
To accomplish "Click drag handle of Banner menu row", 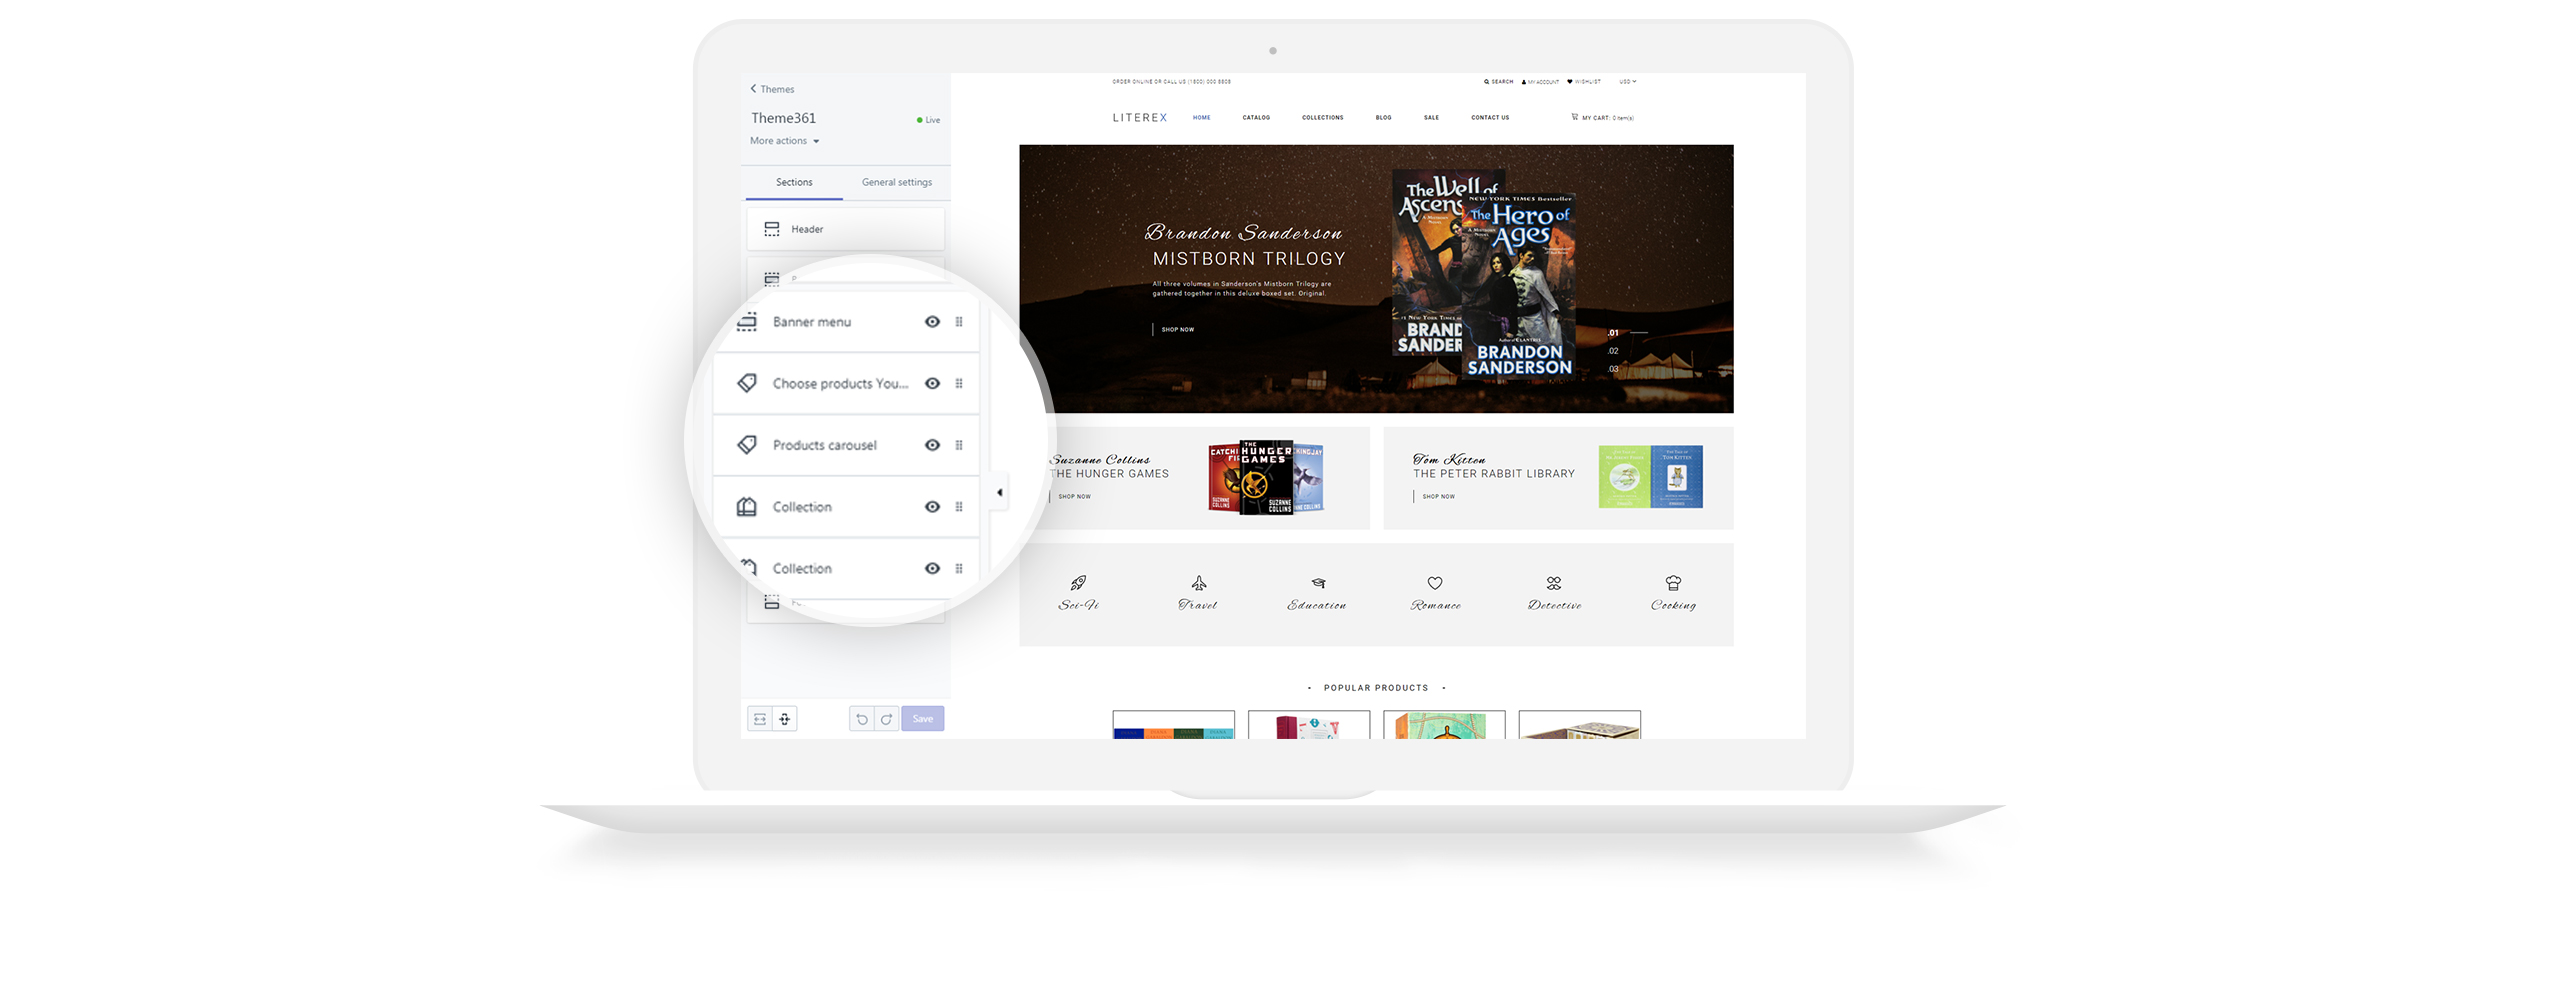I will [959, 322].
